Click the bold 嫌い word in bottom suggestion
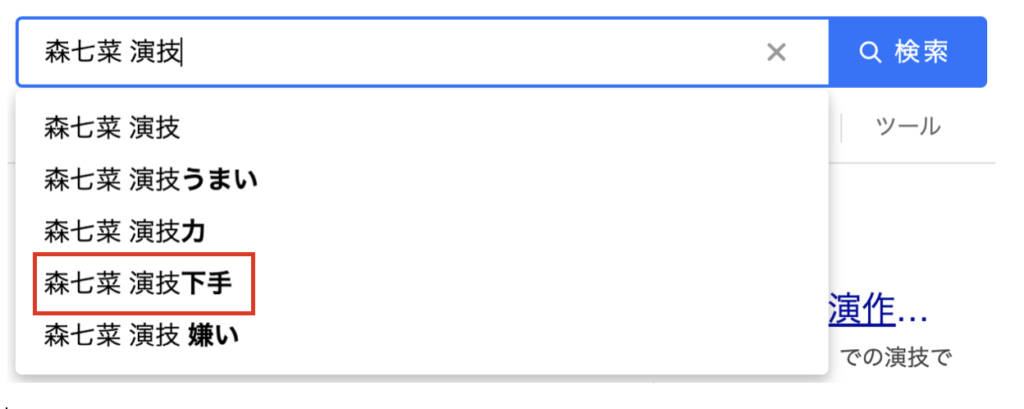 [214, 336]
